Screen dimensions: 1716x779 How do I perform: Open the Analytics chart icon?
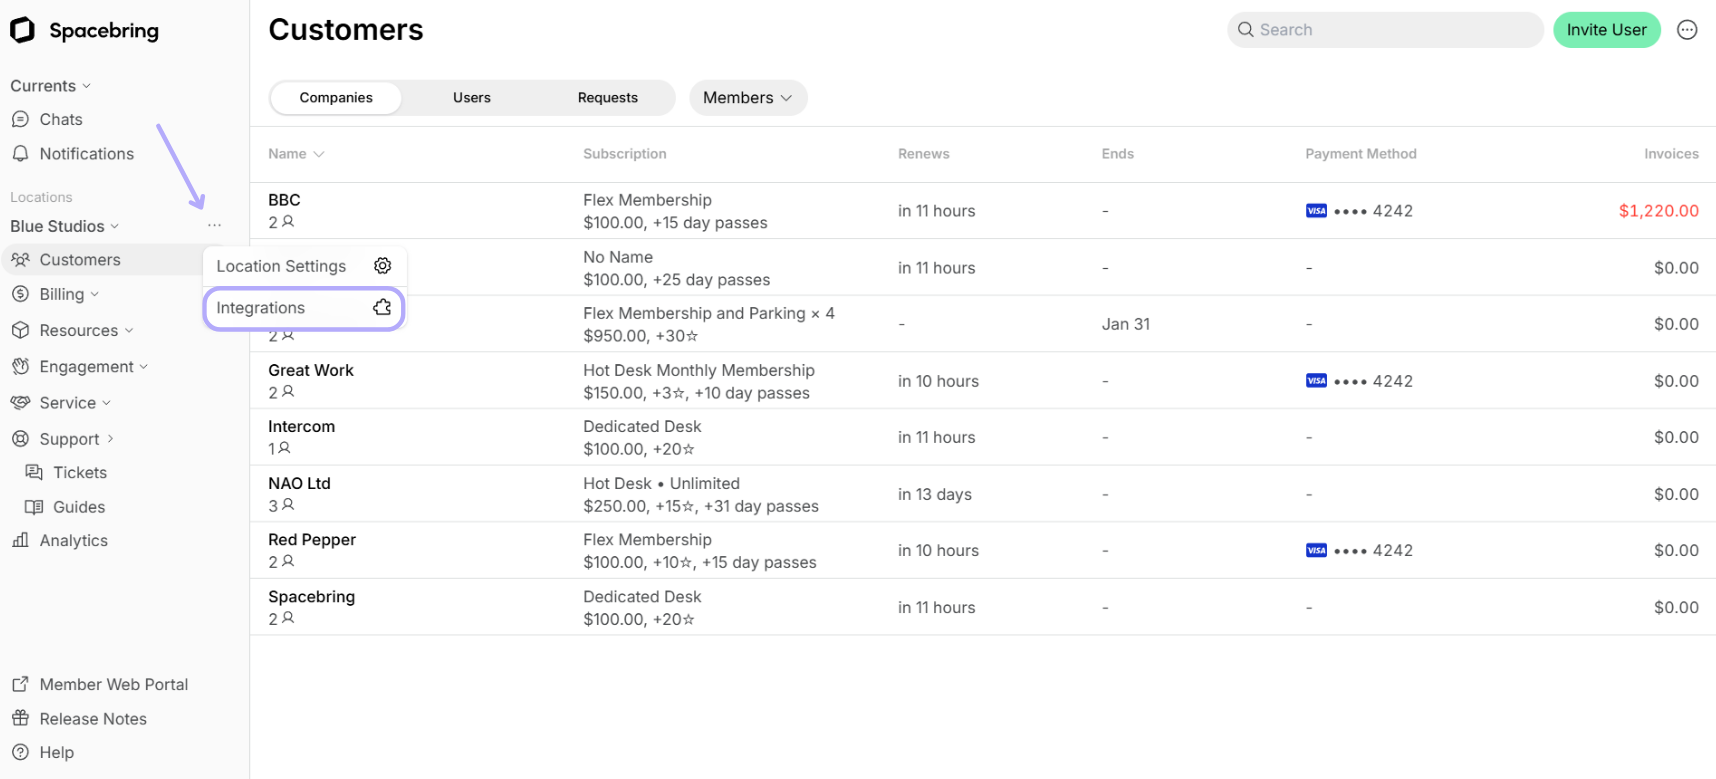pyautogui.click(x=20, y=540)
